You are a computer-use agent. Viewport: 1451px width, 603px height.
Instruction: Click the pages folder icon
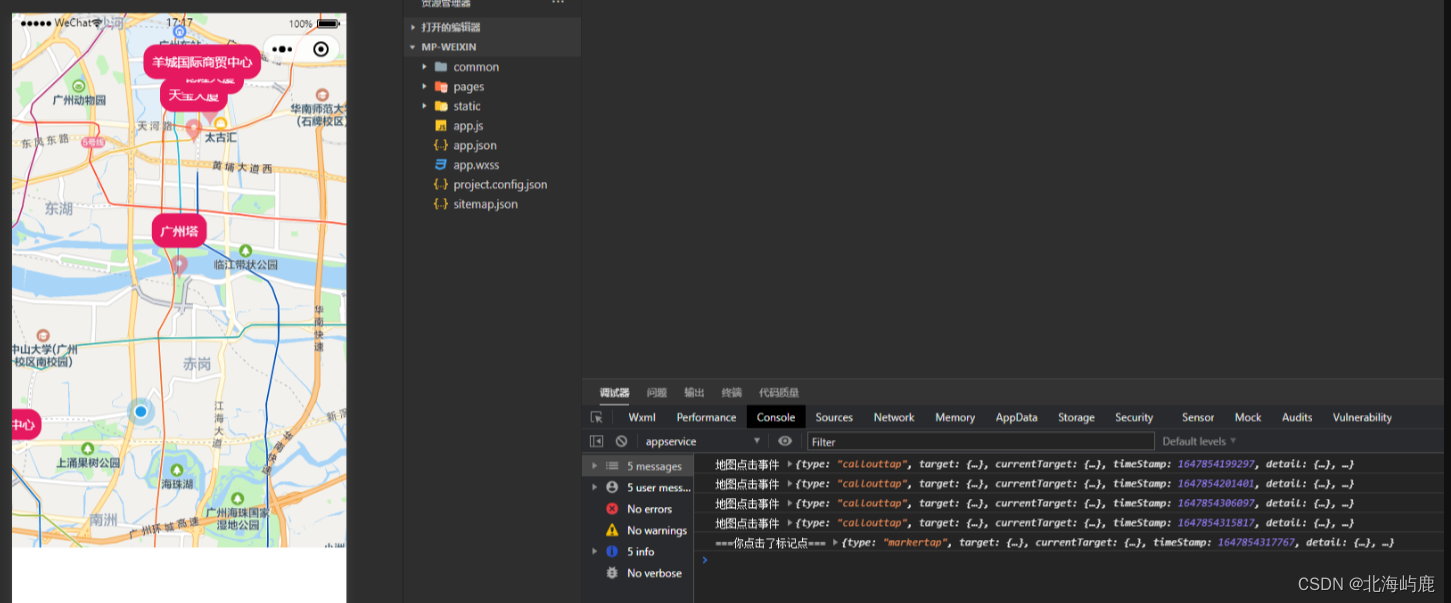[441, 87]
